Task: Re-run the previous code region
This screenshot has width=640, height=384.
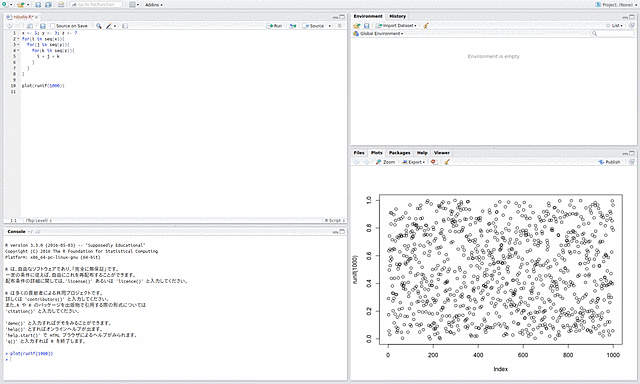Action: 293,26
